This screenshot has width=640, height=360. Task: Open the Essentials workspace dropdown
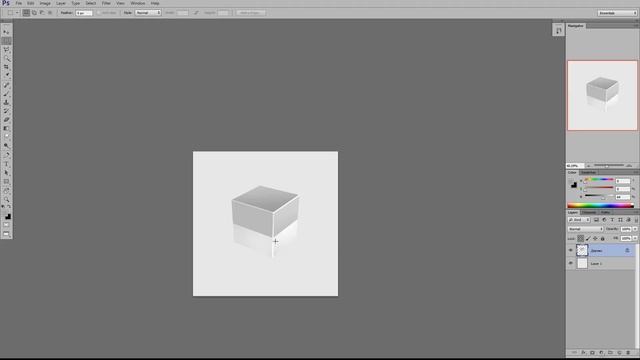pyautogui.click(x=617, y=13)
